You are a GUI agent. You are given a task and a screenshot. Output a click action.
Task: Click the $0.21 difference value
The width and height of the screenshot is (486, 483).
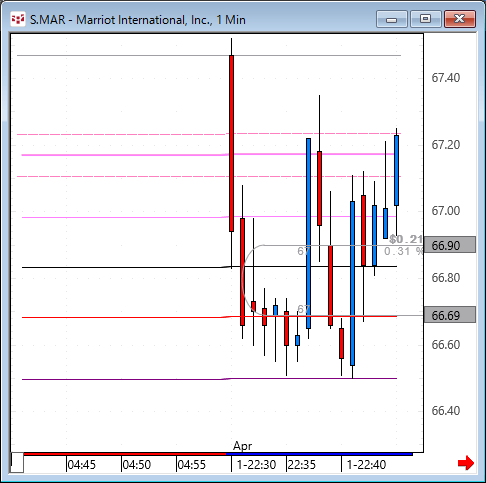click(406, 239)
